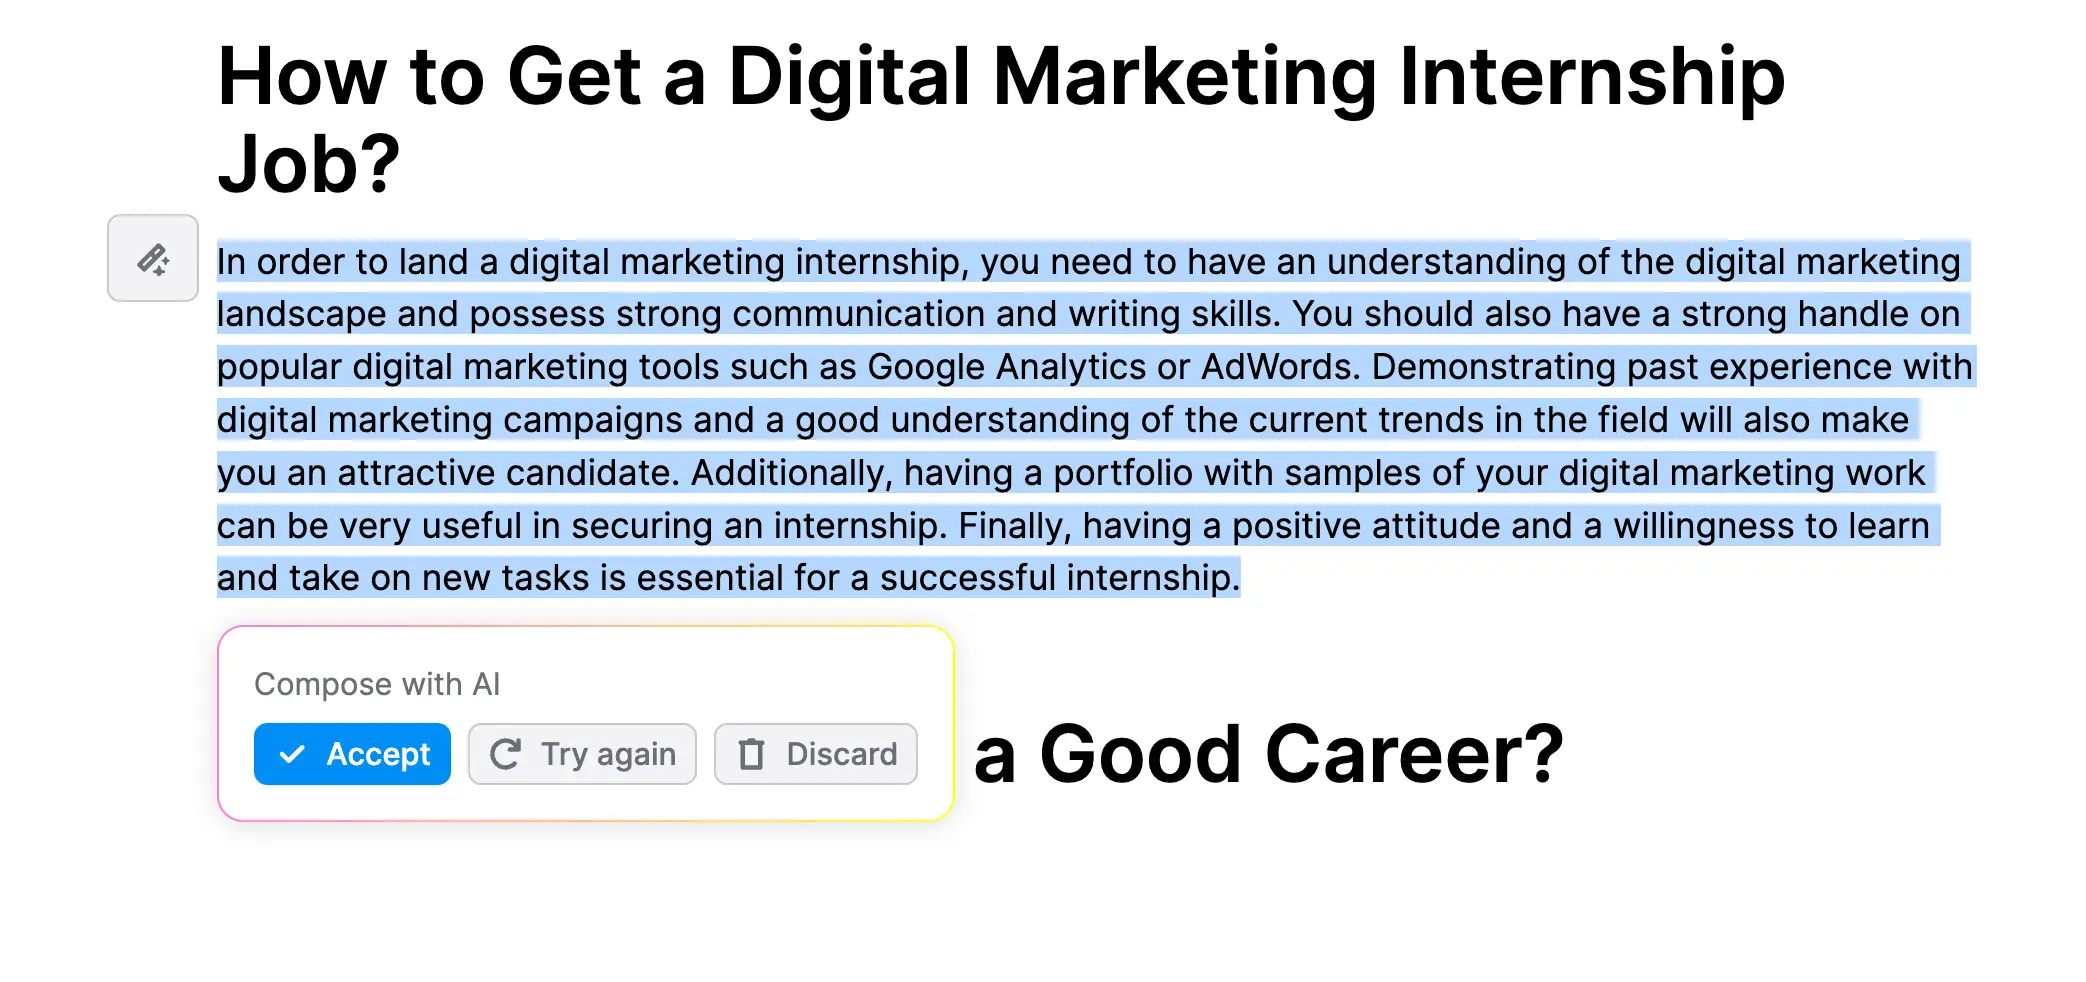The image size is (2086, 982).
Task: Click the "a Good Career?" heading
Action: pos(1268,754)
